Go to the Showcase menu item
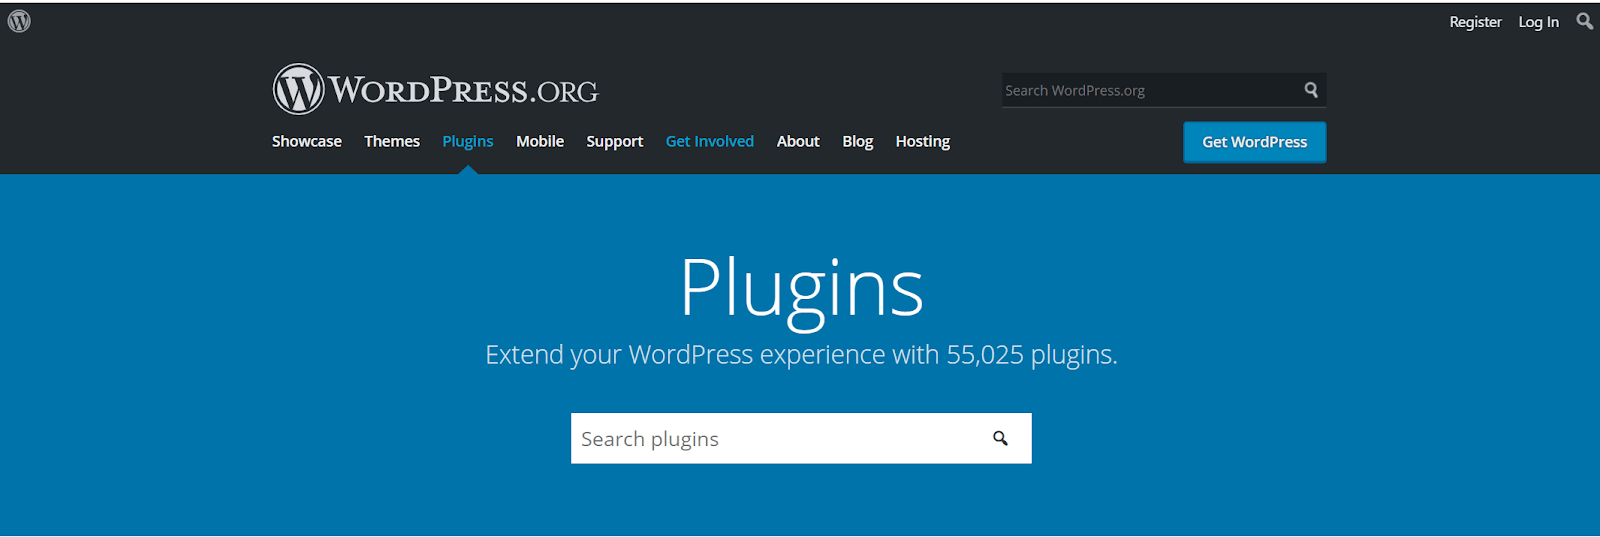Viewport: 1600px width, 537px height. pos(307,141)
